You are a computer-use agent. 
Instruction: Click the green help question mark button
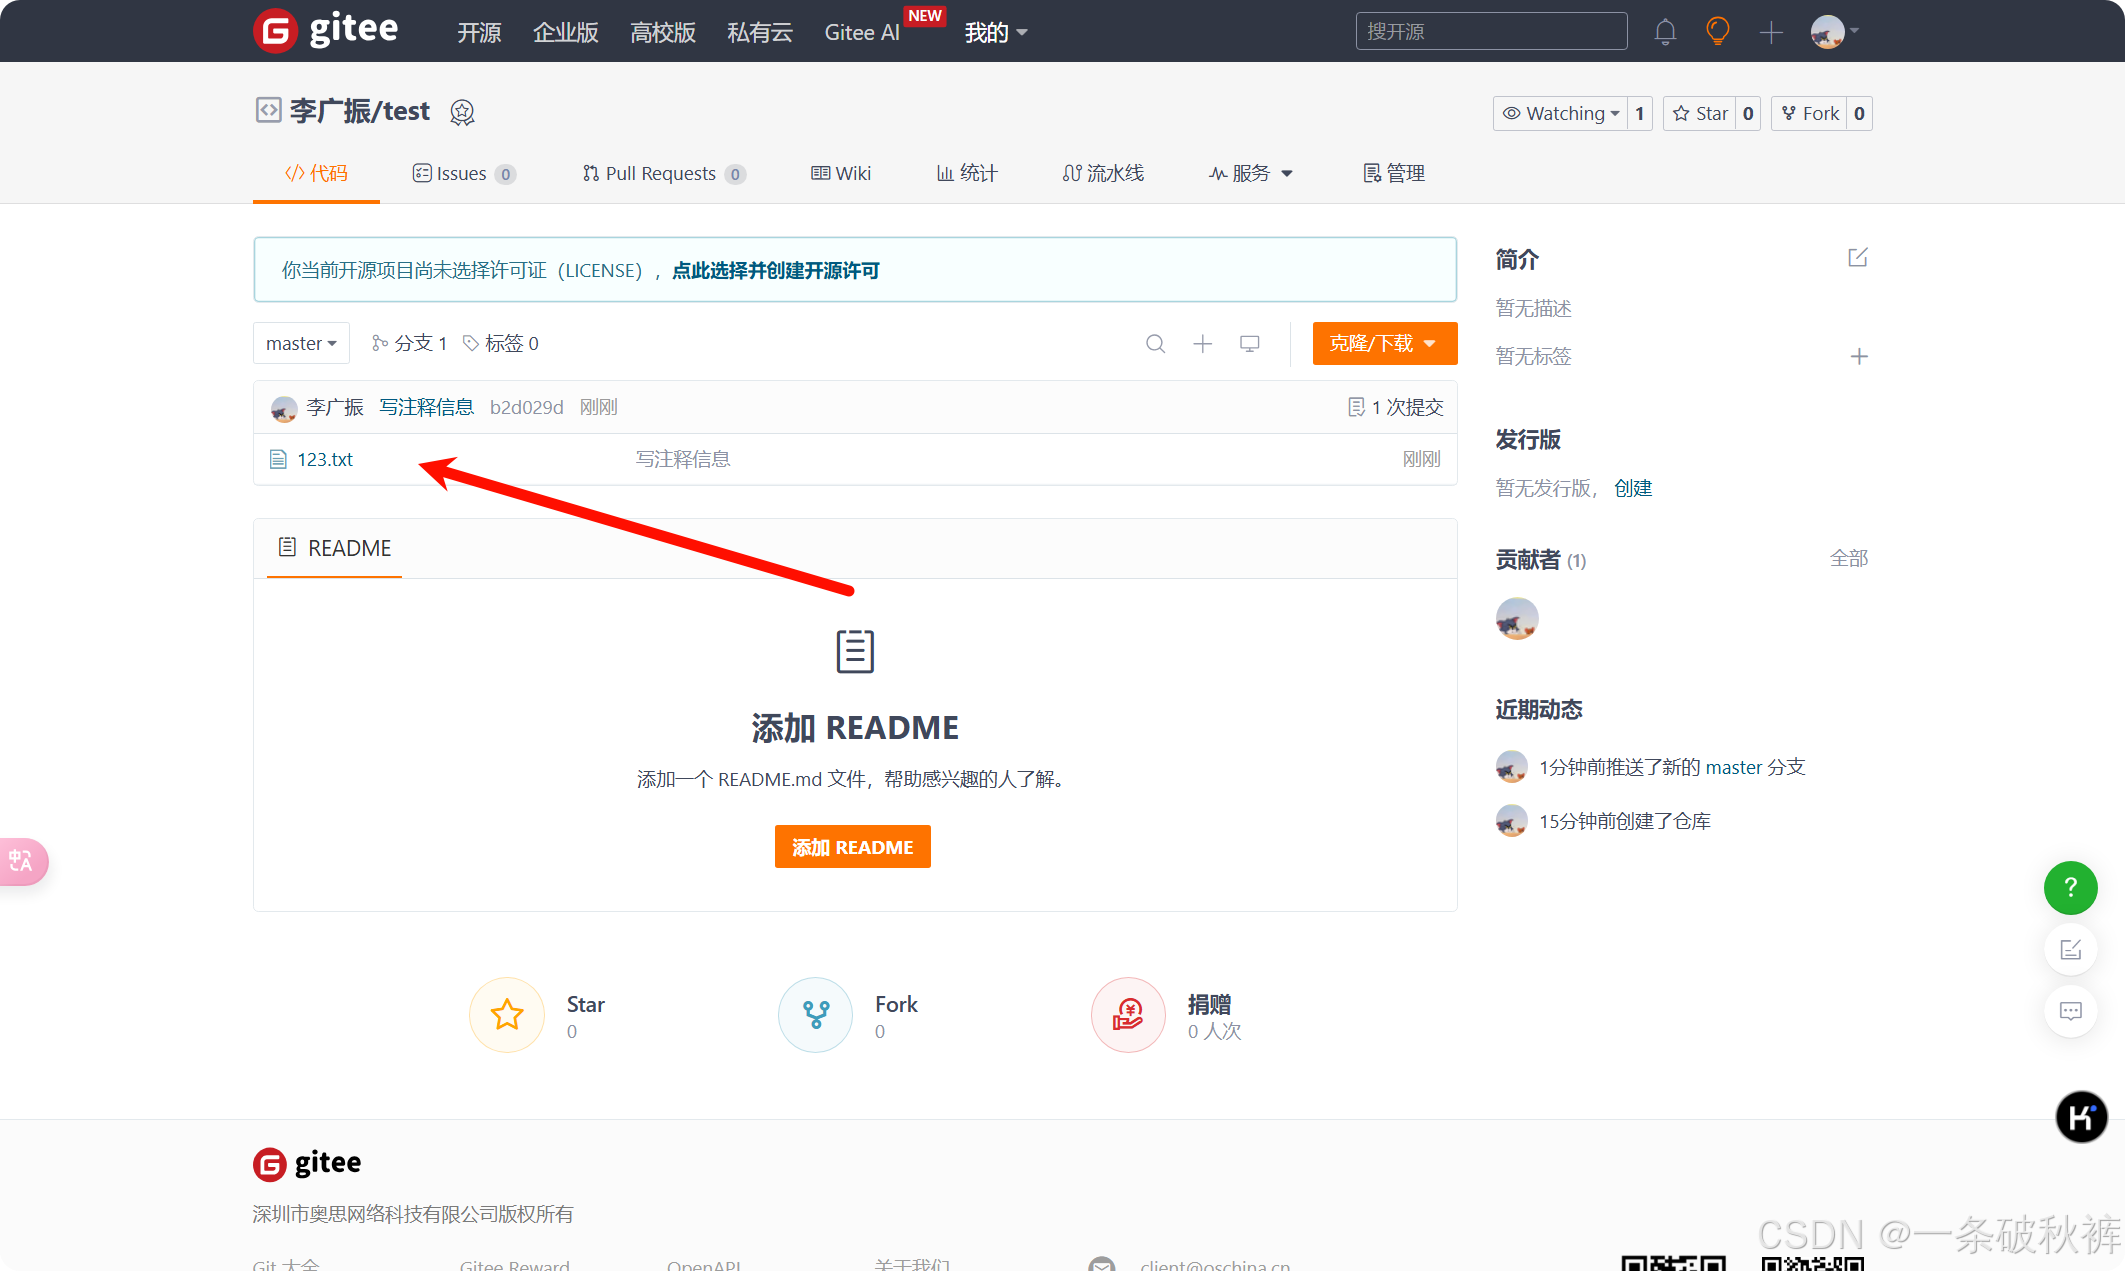(x=2070, y=887)
